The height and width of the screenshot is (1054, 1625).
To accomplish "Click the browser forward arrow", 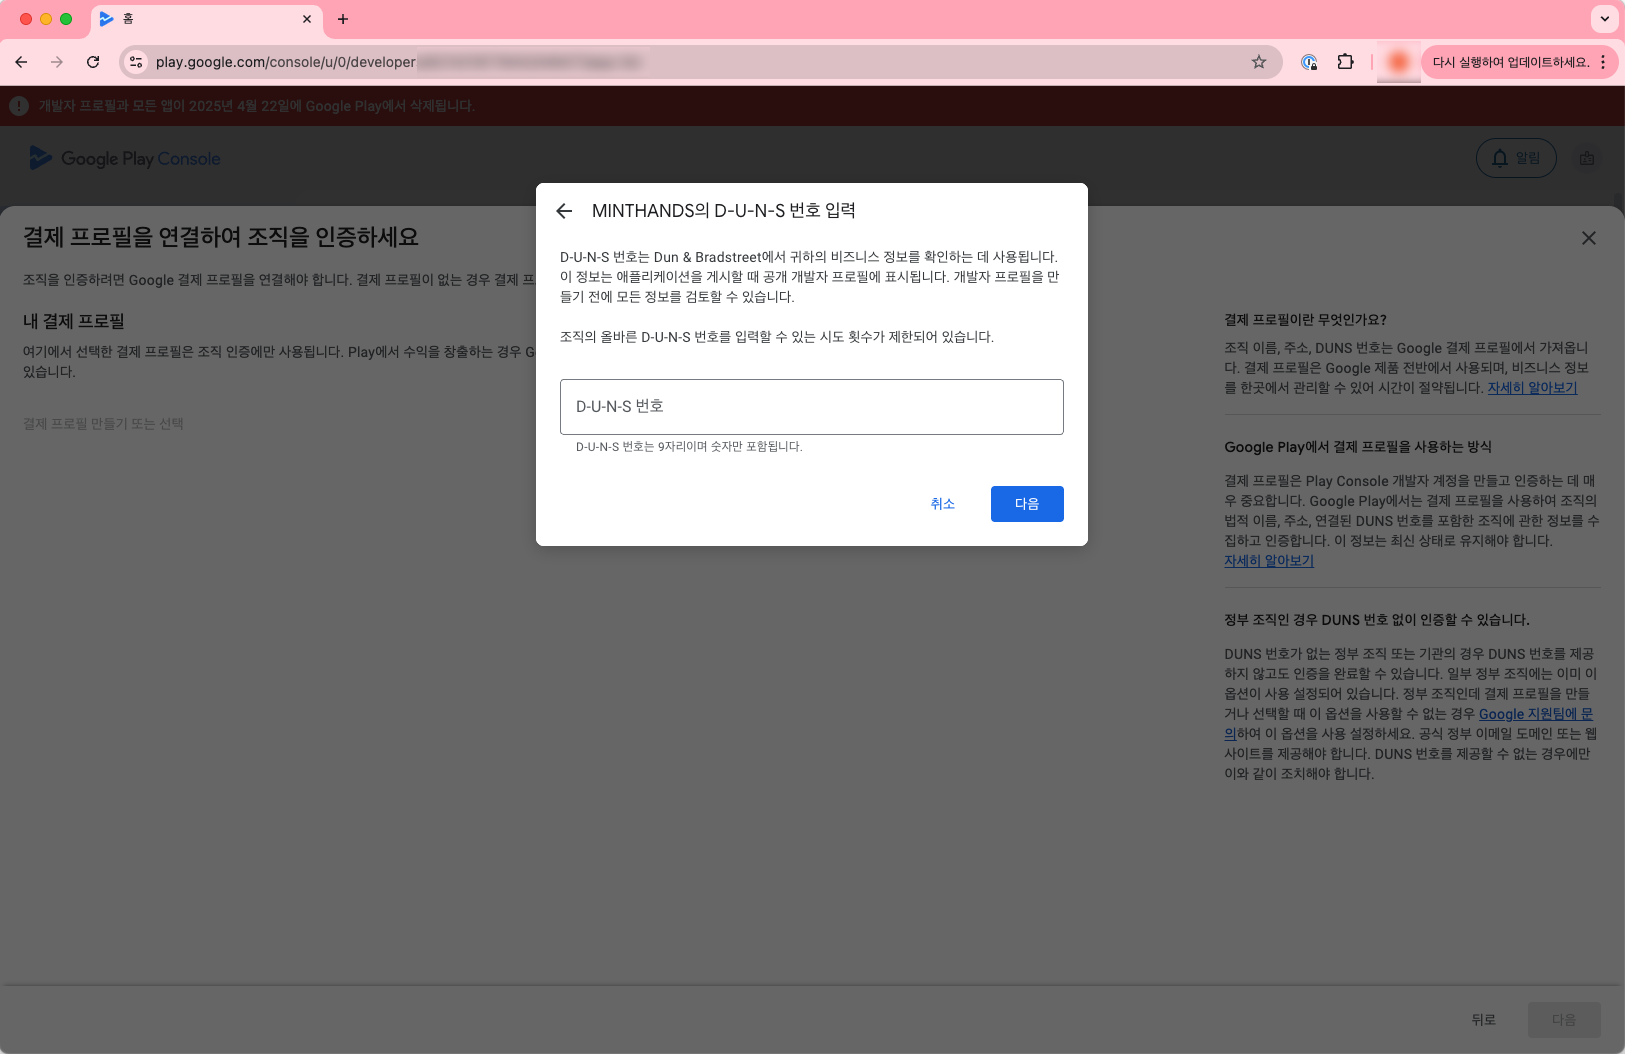I will (x=57, y=62).
